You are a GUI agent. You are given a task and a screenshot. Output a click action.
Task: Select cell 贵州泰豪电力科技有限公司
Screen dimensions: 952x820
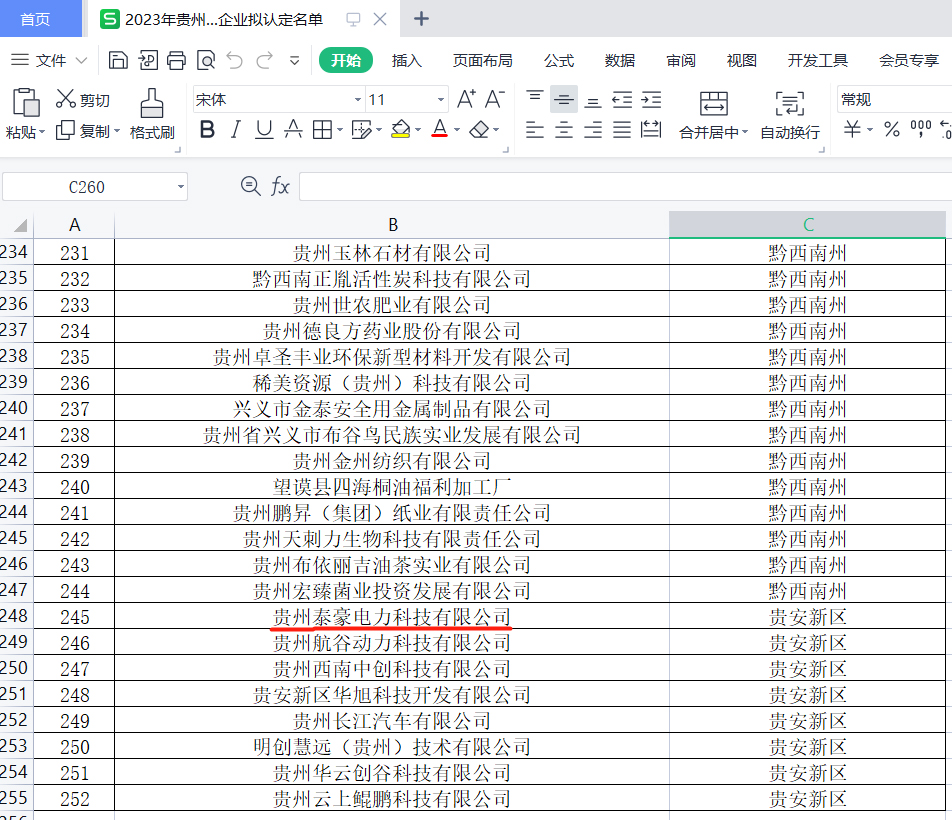click(x=392, y=617)
